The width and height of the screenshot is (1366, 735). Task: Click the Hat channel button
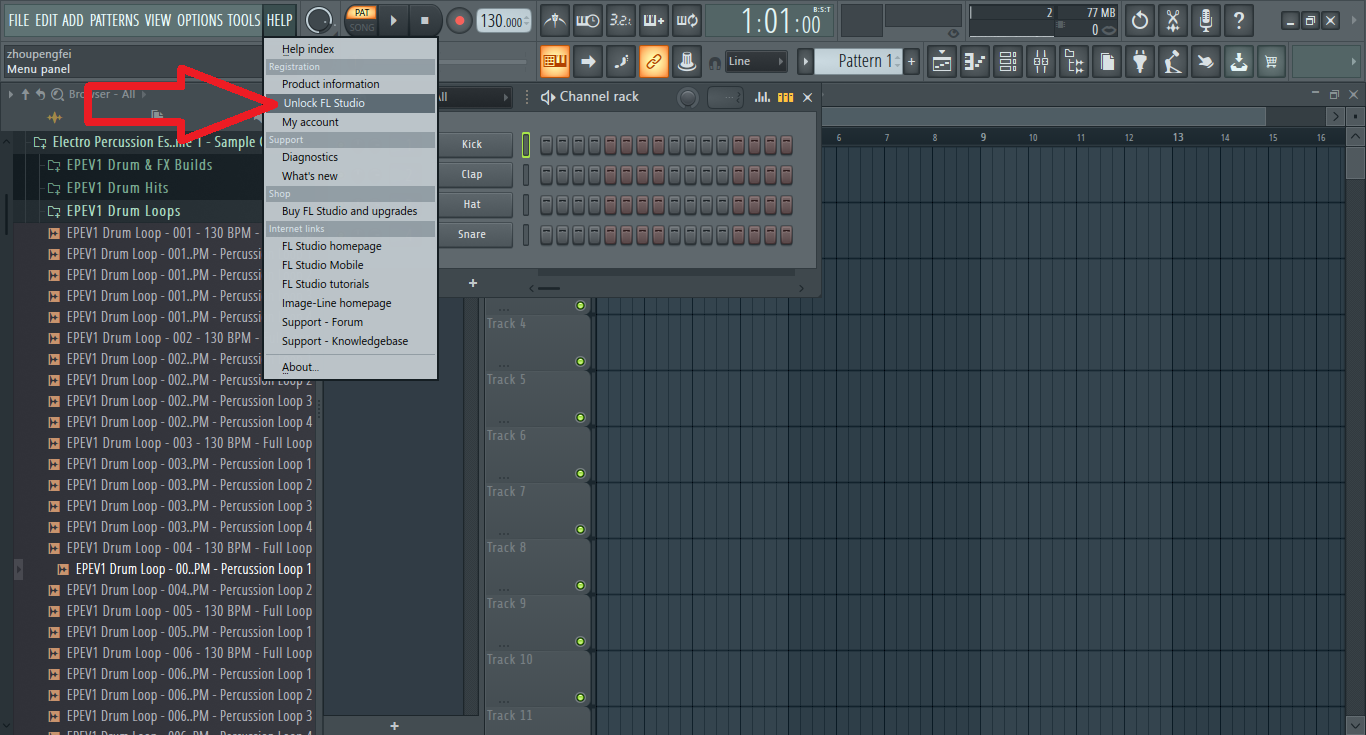click(x=472, y=204)
